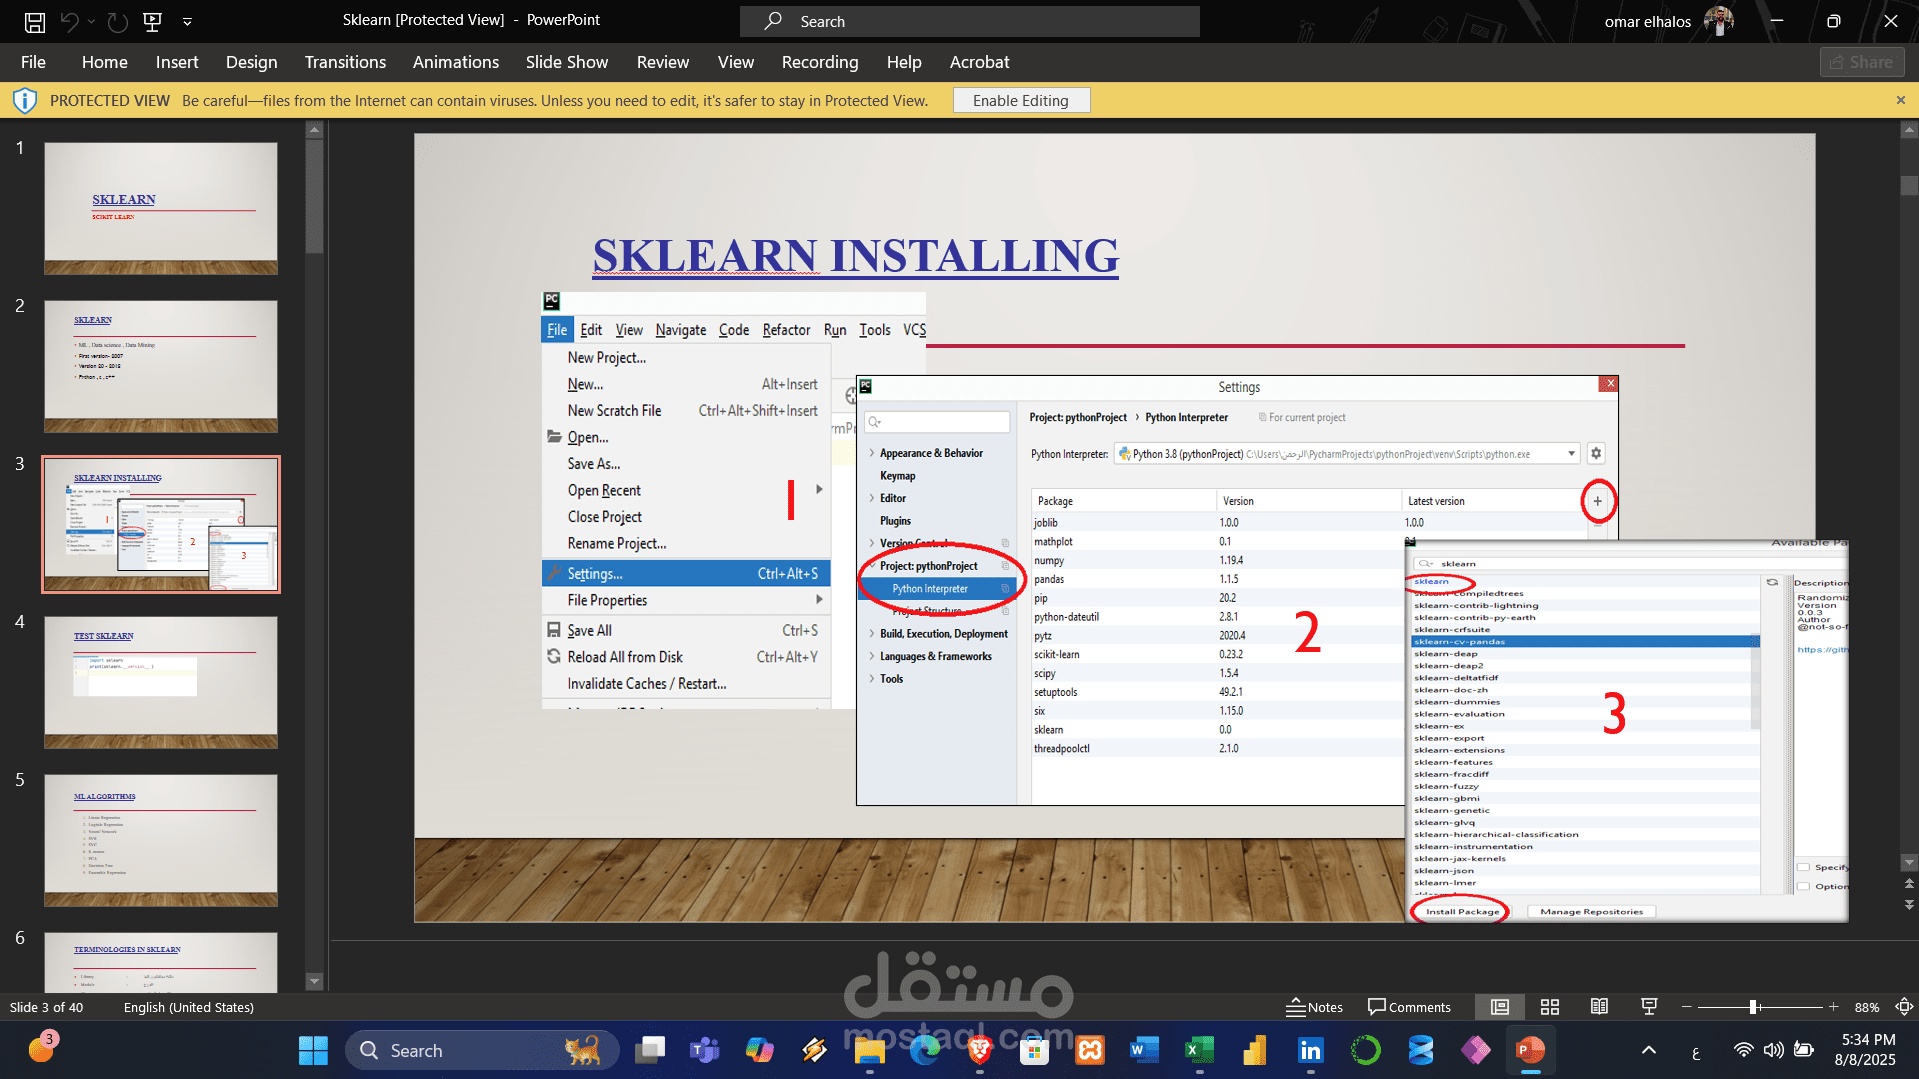Open the Review ribbon tab
1919x1079 pixels.
point(663,62)
